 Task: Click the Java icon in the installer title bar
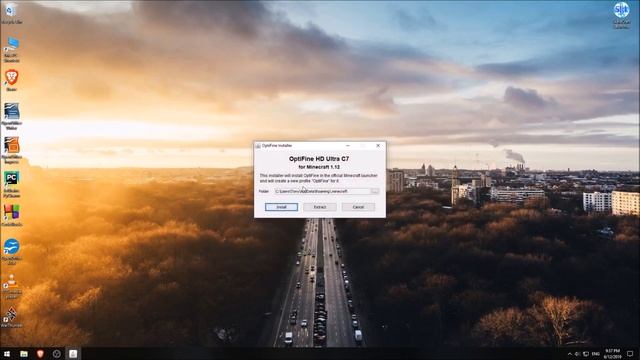click(x=258, y=146)
